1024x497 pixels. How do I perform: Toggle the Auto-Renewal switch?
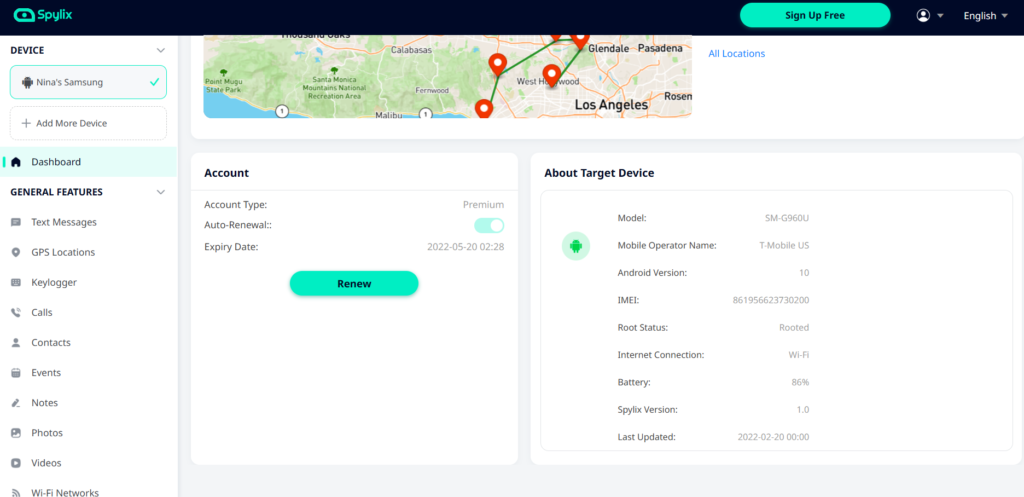point(489,225)
